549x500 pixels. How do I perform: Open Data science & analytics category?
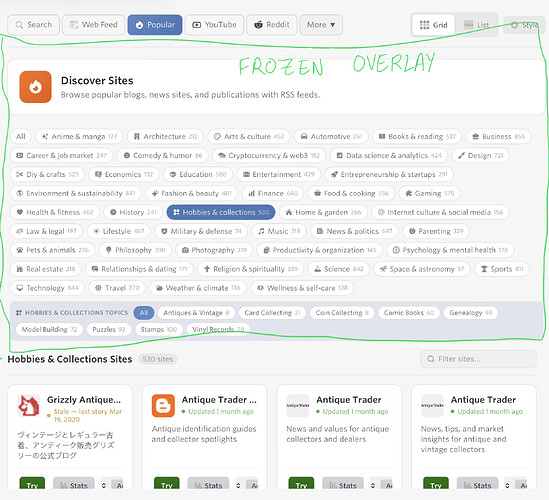point(389,155)
